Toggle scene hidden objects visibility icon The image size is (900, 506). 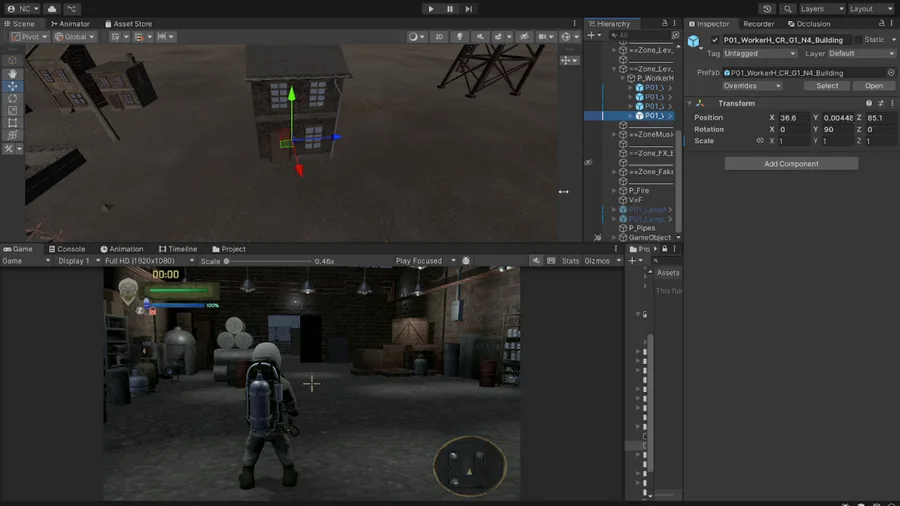coord(524,36)
